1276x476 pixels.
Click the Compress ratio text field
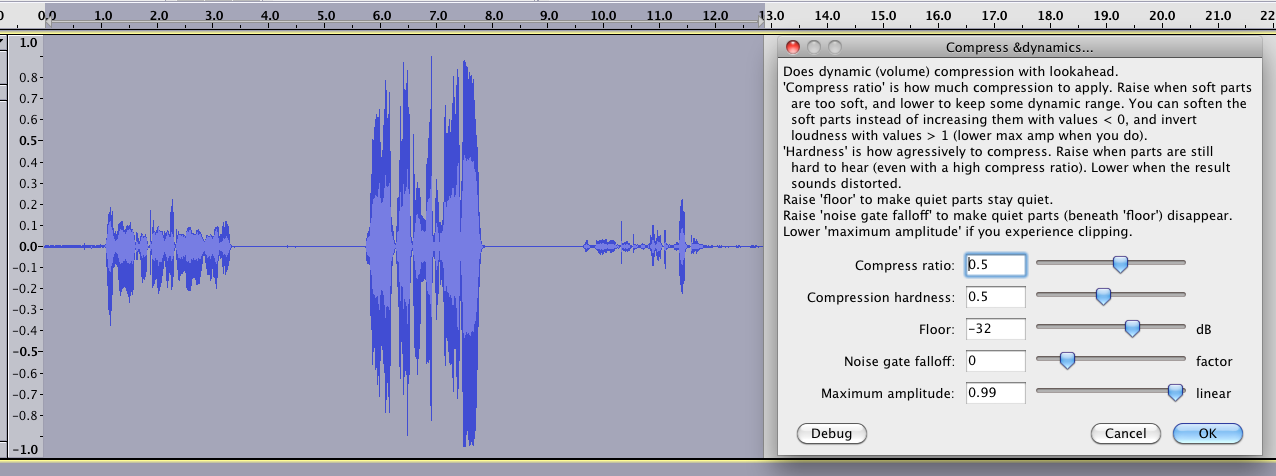click(x=996, y=265)
